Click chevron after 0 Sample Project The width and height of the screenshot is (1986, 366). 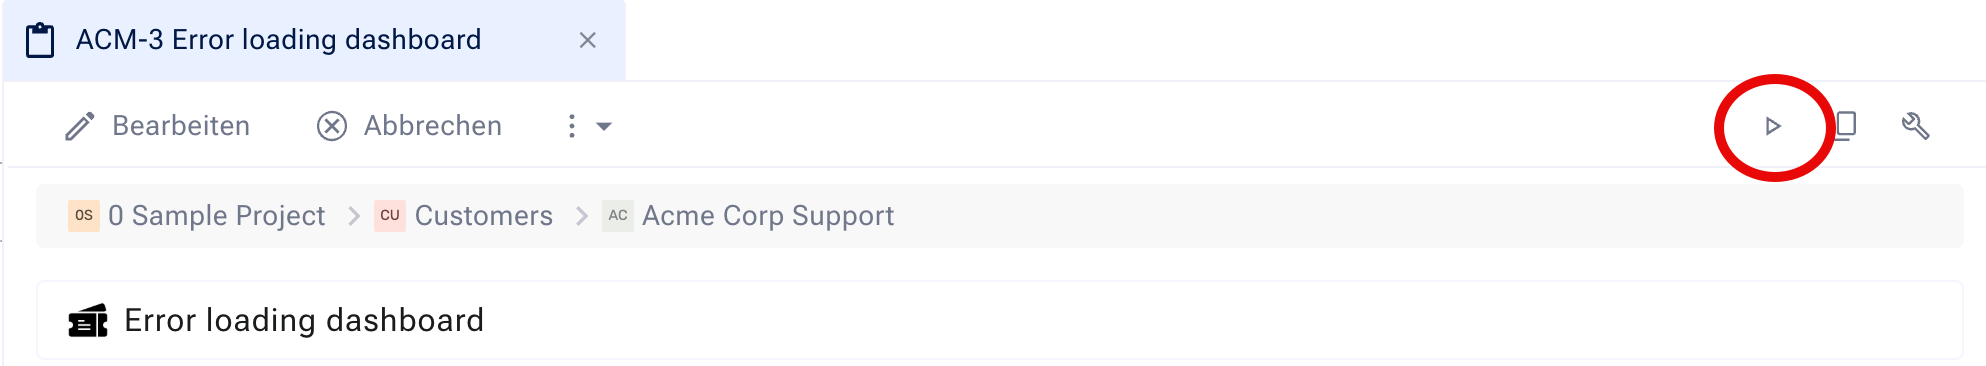[x=353, y=216]
